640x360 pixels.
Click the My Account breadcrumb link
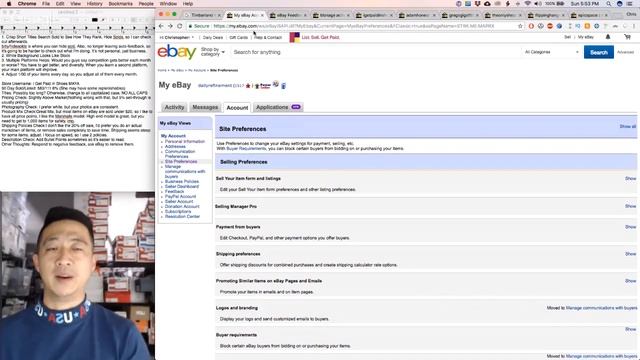click(197, 70)
